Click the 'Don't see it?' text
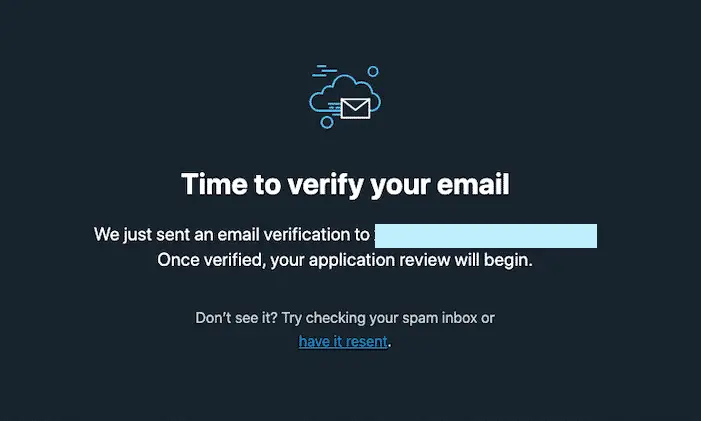Screen dimensions: 701x421 tap(236, 318)
